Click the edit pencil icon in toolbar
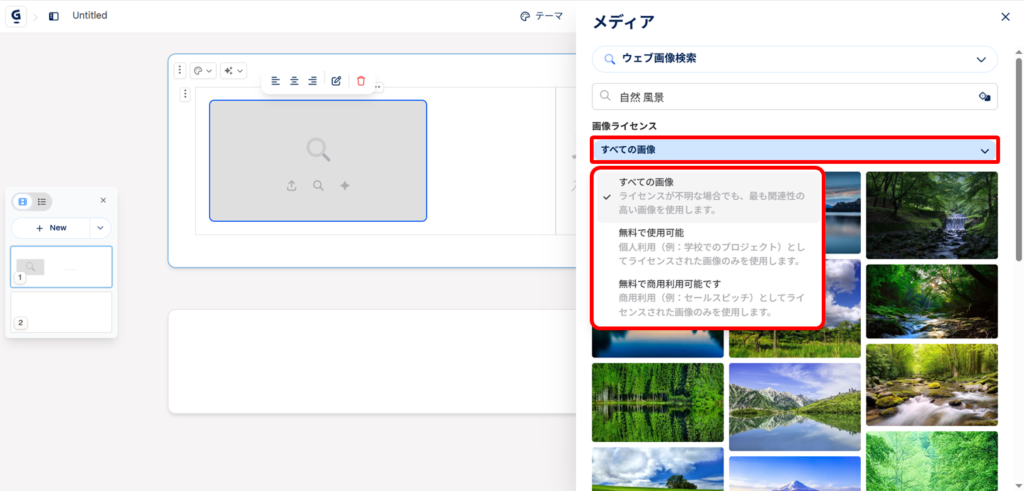 coord(336,81)
